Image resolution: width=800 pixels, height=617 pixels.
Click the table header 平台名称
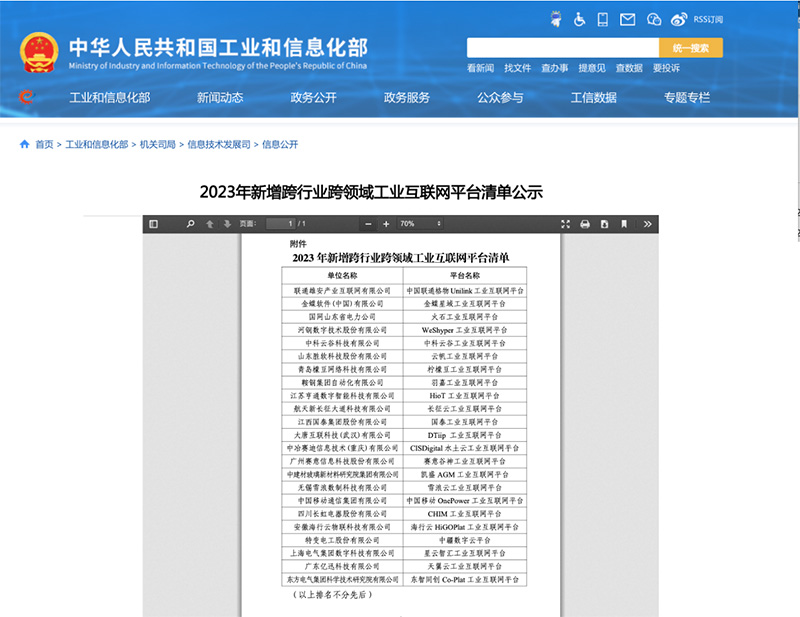point(465,276)
